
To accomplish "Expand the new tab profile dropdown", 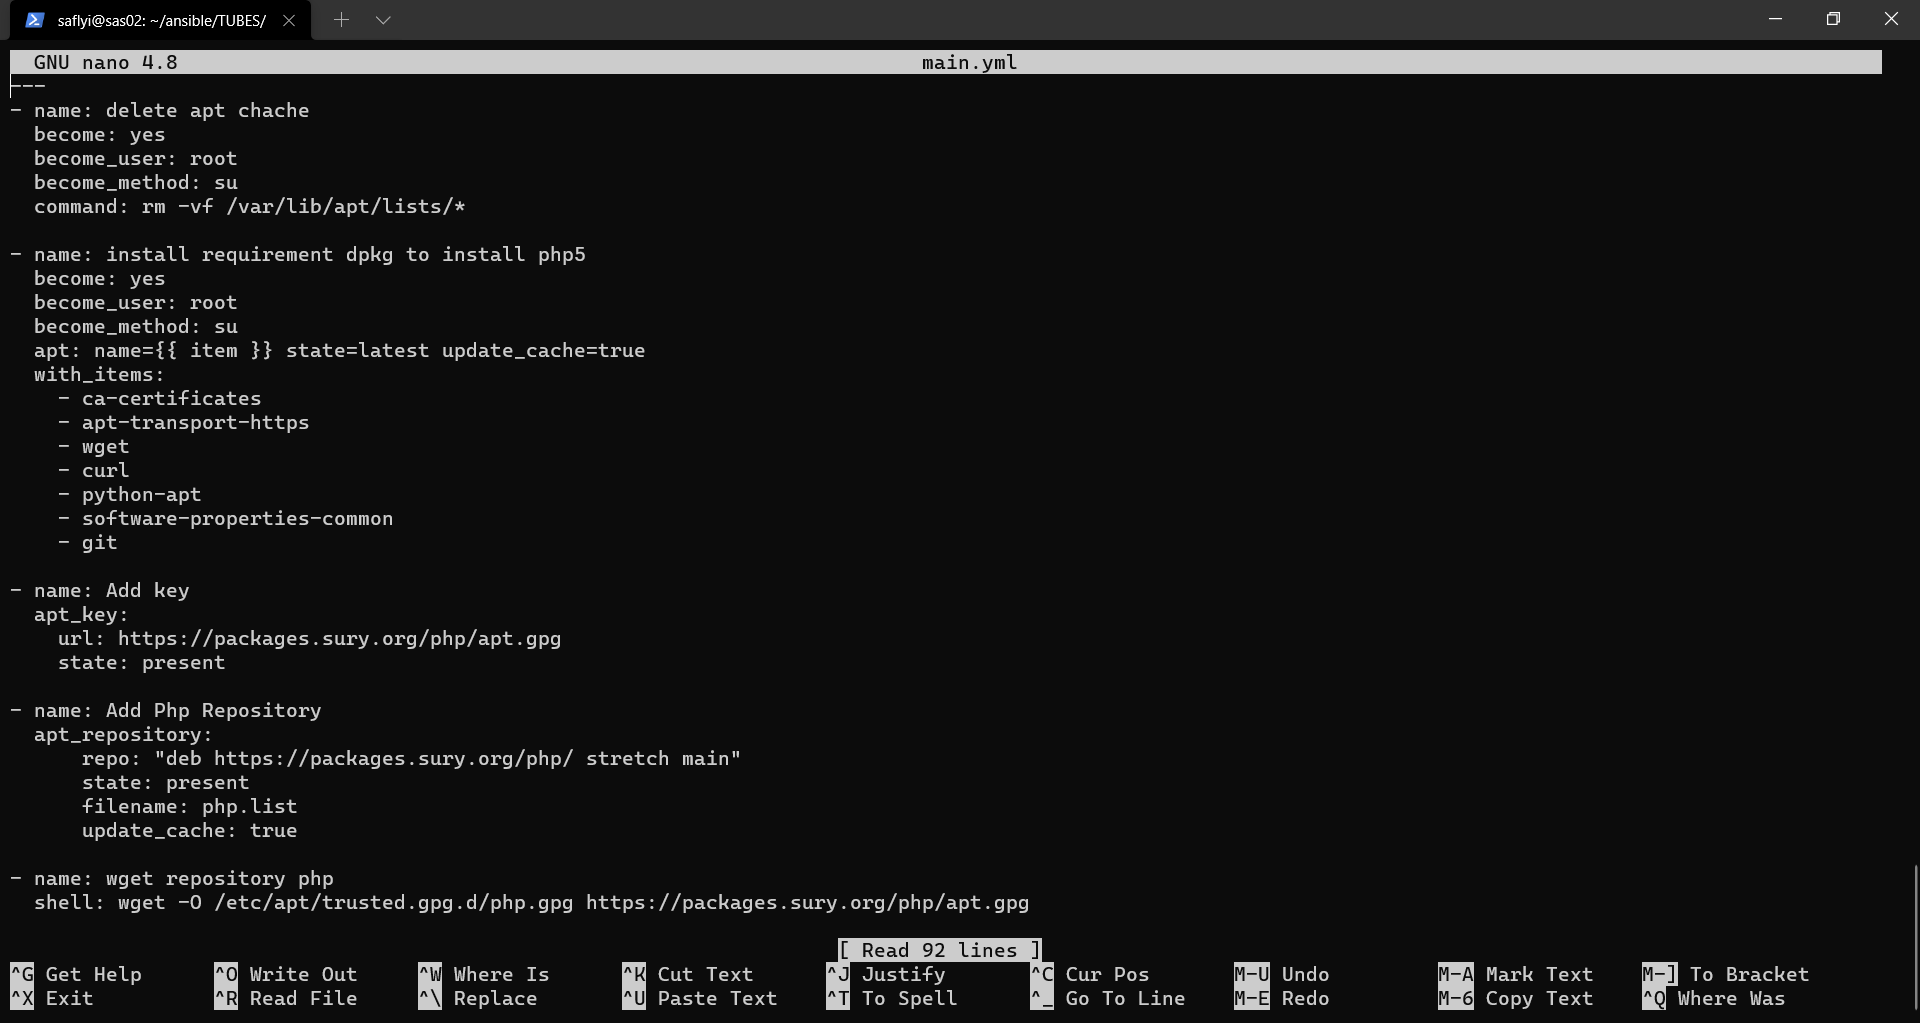I will (383, 20).
